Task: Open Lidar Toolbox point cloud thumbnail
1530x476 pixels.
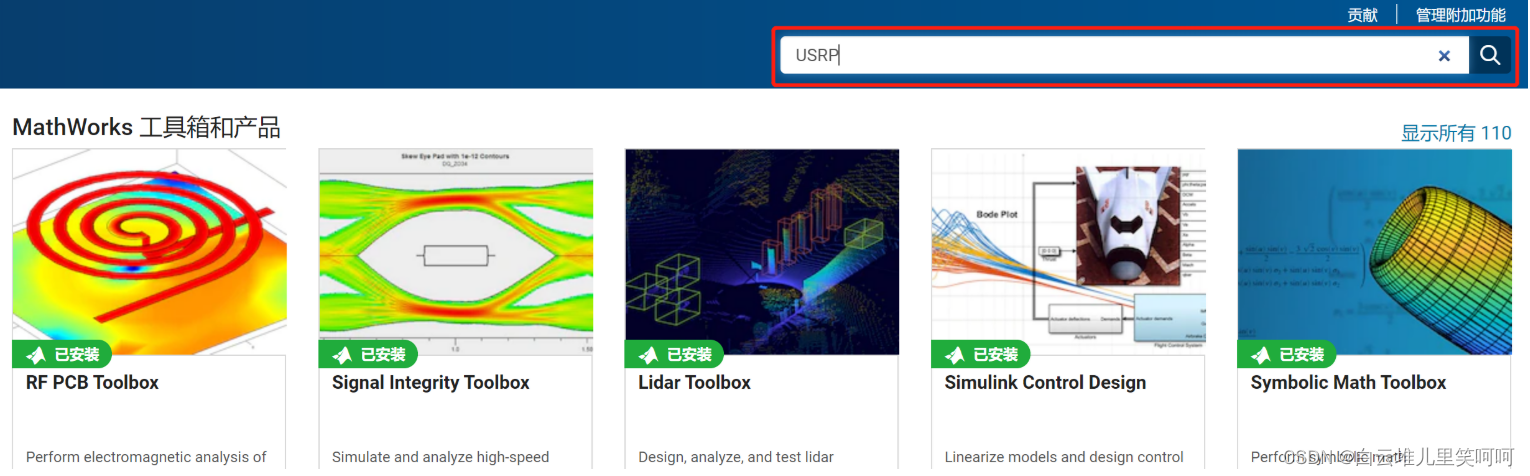Action: [762, 252]
